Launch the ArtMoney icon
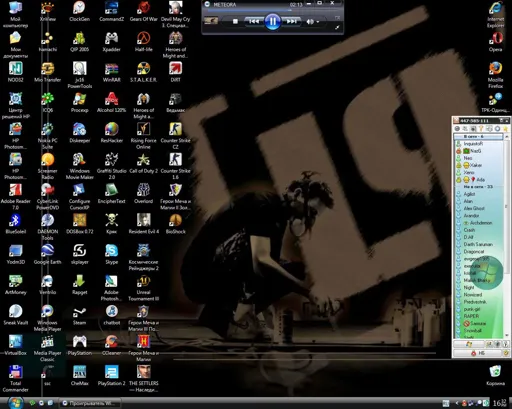This screenshot has width=512, height=409. tap(15, 285)
